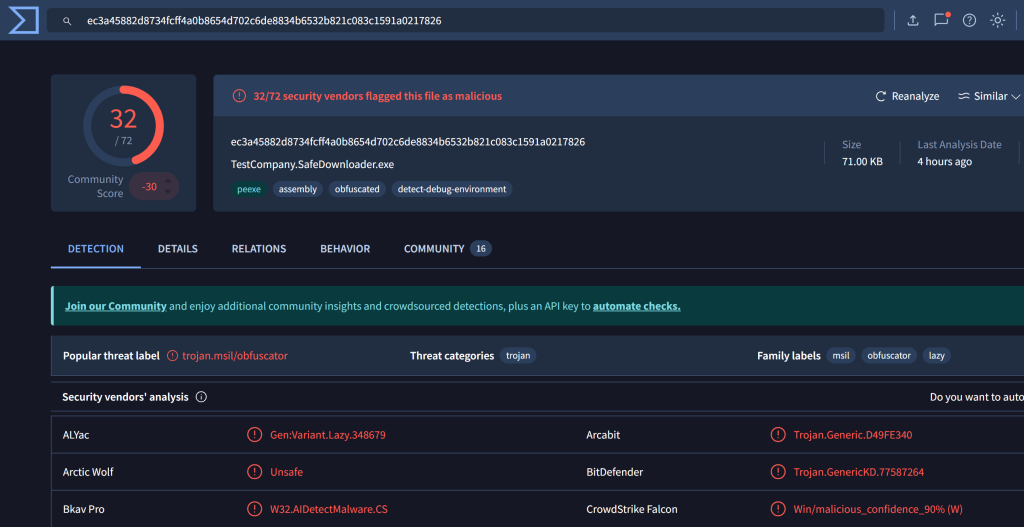Image resolution: width=1024 pixels, height=527 pixels.
Task: Click the upload file icon
Action: pyautogui.click(x=913, y=20)
